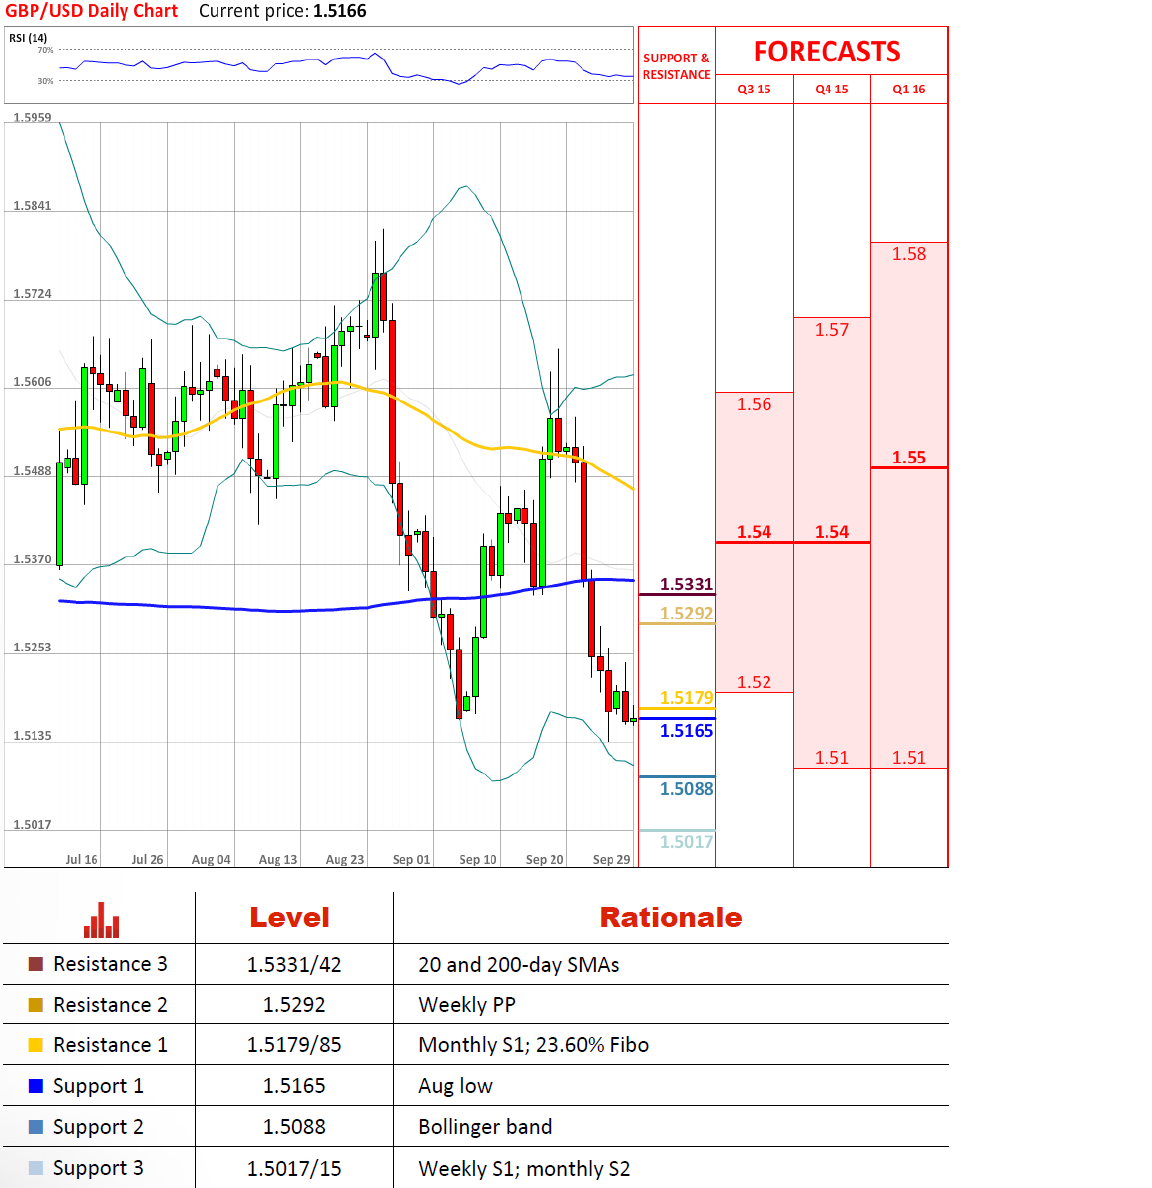This screenshot has width=1152, height=1188.
Task: Click the Jul 16 date axis label
Action: [81, 859]
